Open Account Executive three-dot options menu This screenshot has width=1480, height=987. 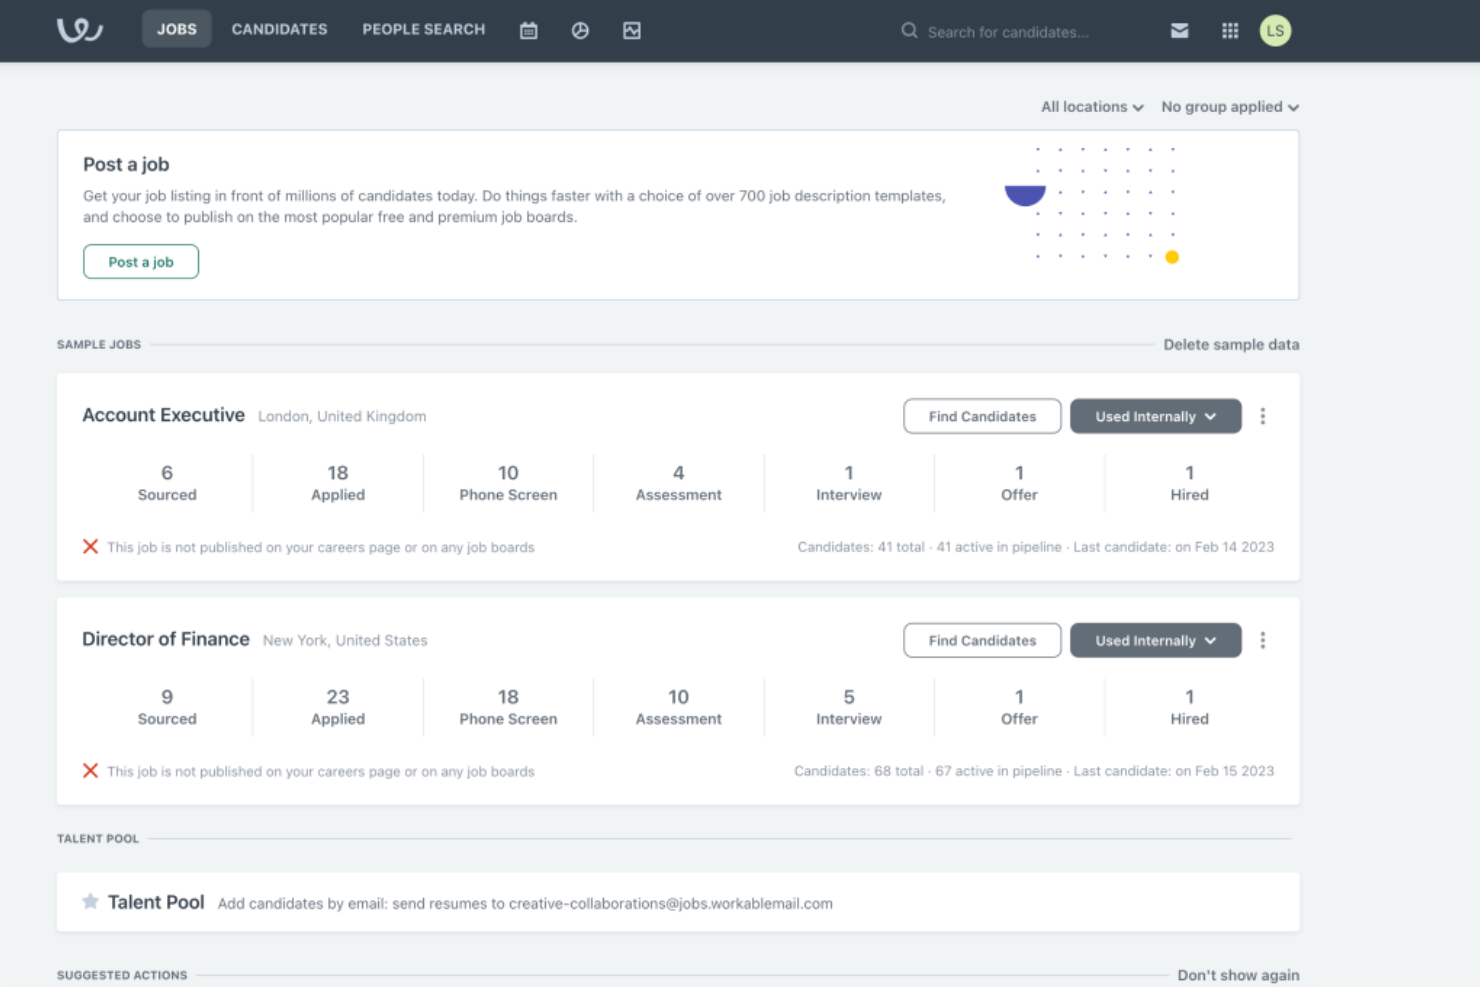1263,416
